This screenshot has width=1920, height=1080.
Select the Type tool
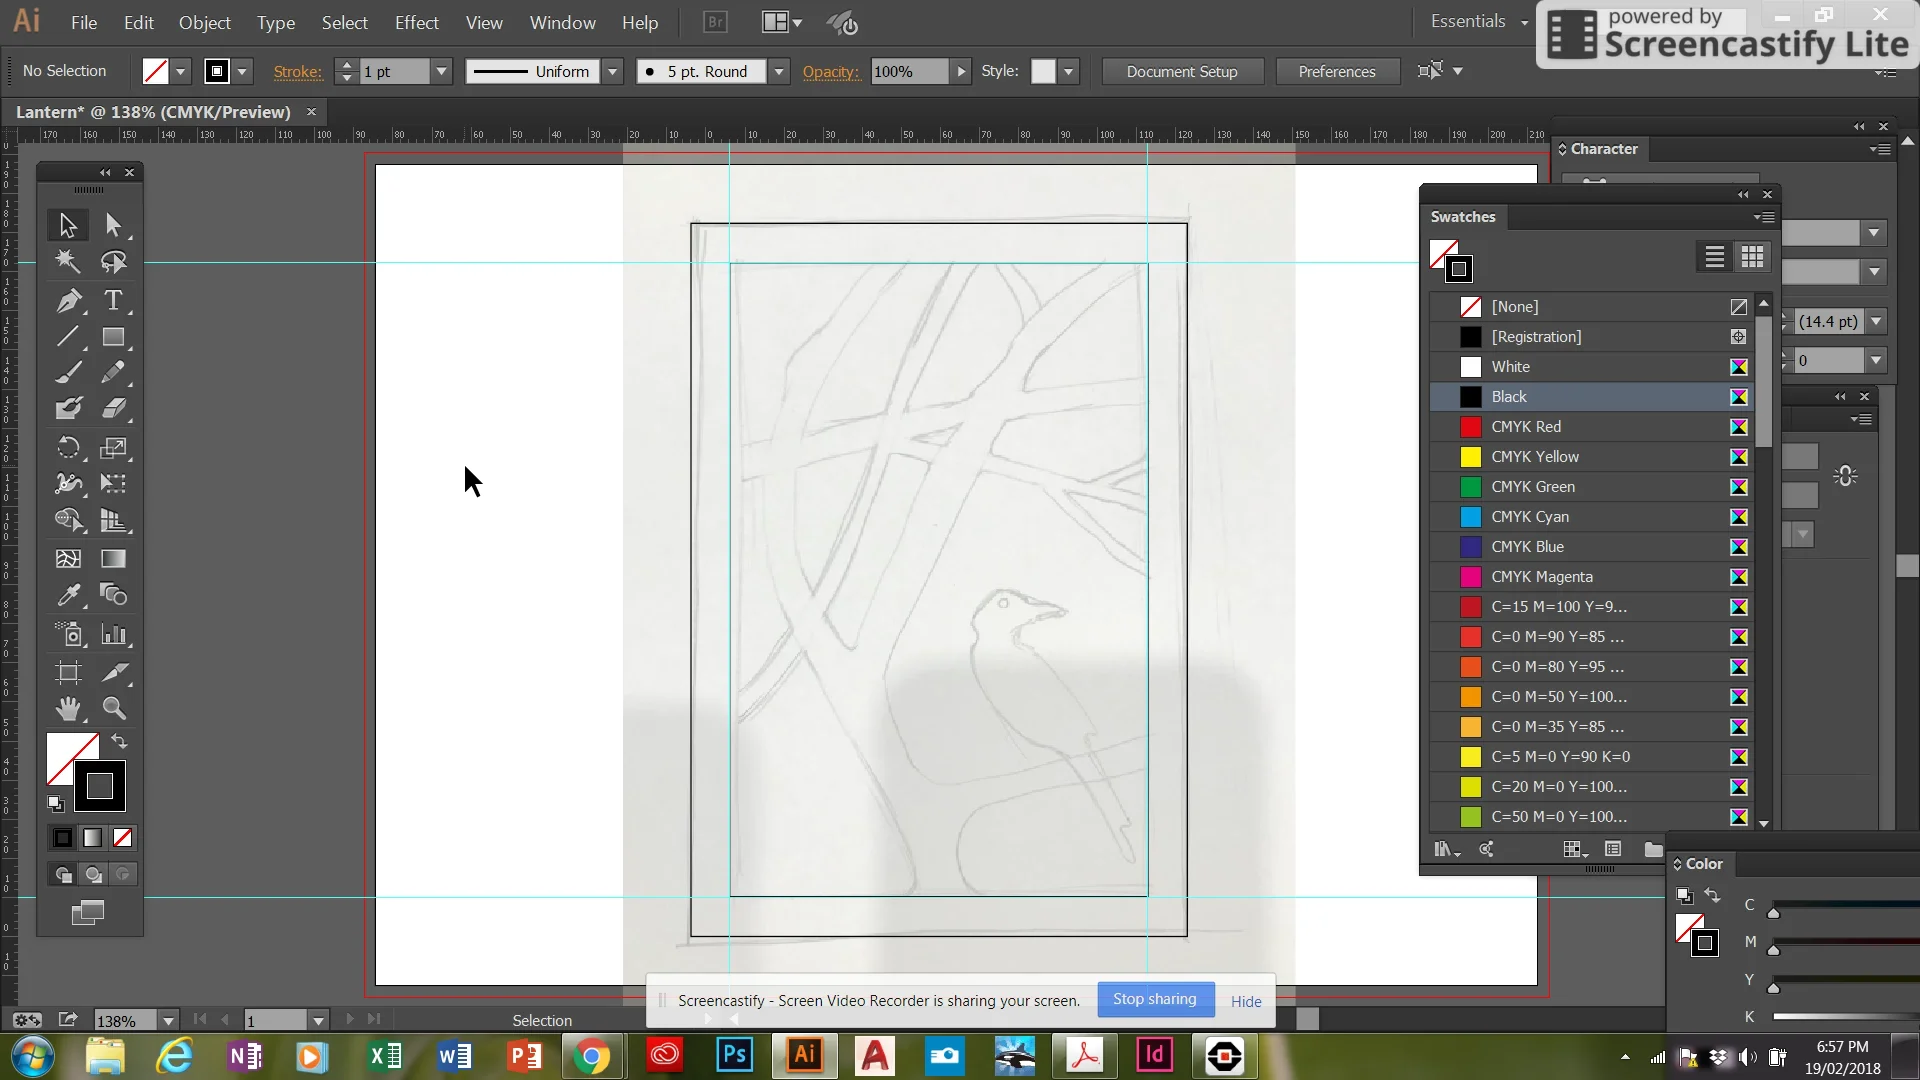[113, 300]
